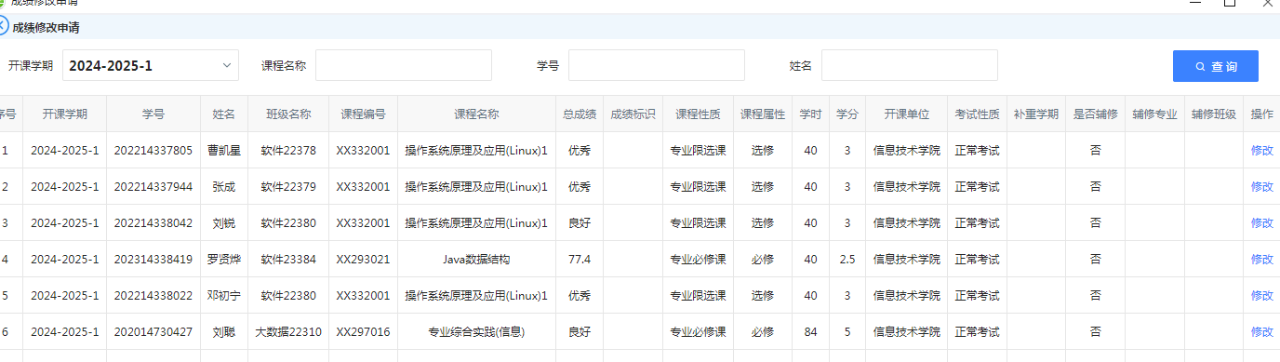This screenshot has width=1280, height=362.
Task: Select the name cell 邓初宁
Action: pyautogui.click(x=224, y=296)
